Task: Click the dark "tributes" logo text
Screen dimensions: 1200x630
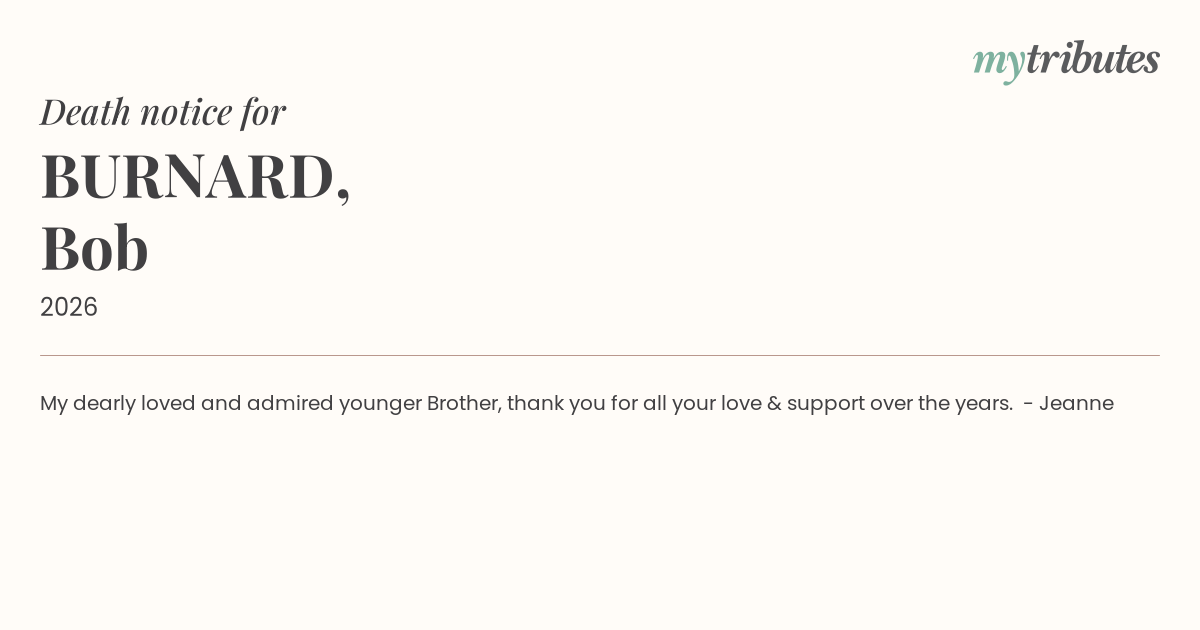Action: [x=1092, y=59]
